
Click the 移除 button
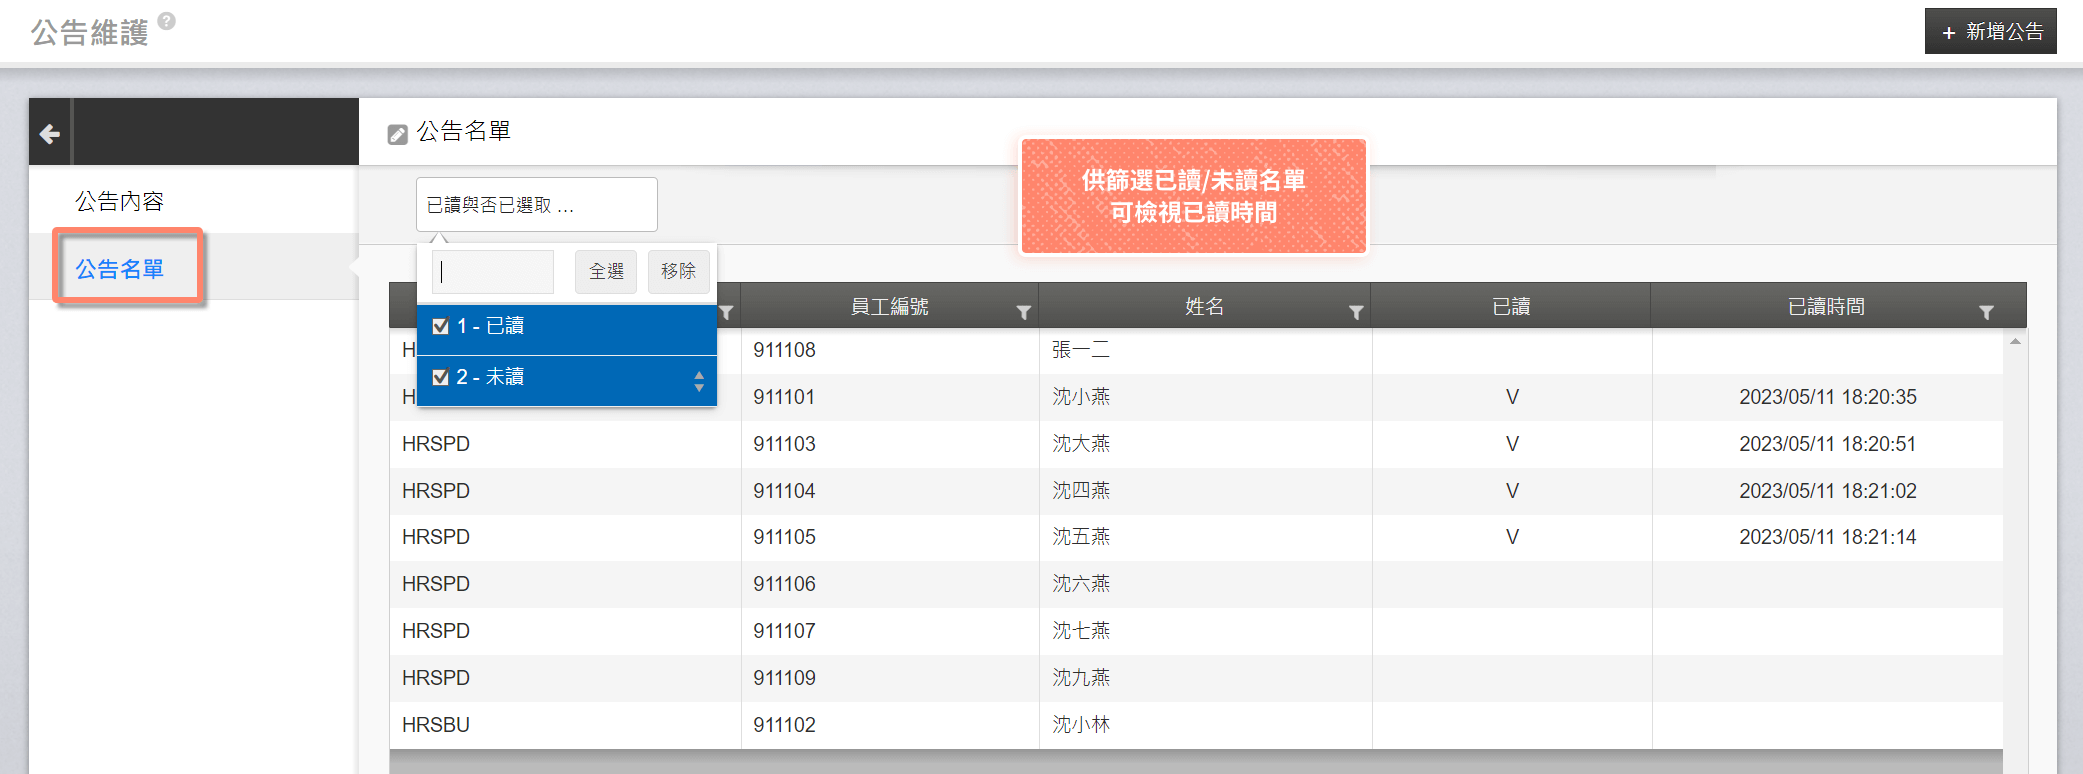pos(678,271)
